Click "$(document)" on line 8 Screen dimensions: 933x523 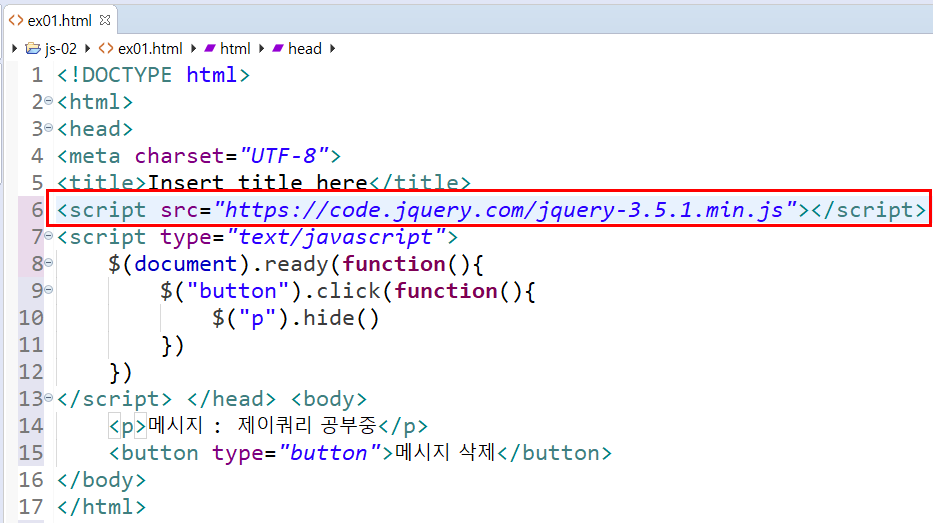(x=179, y=264)
